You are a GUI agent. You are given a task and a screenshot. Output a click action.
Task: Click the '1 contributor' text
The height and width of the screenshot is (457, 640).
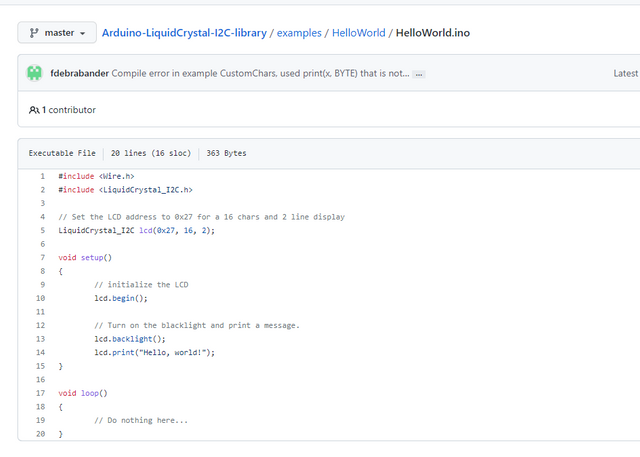[69, 110]
